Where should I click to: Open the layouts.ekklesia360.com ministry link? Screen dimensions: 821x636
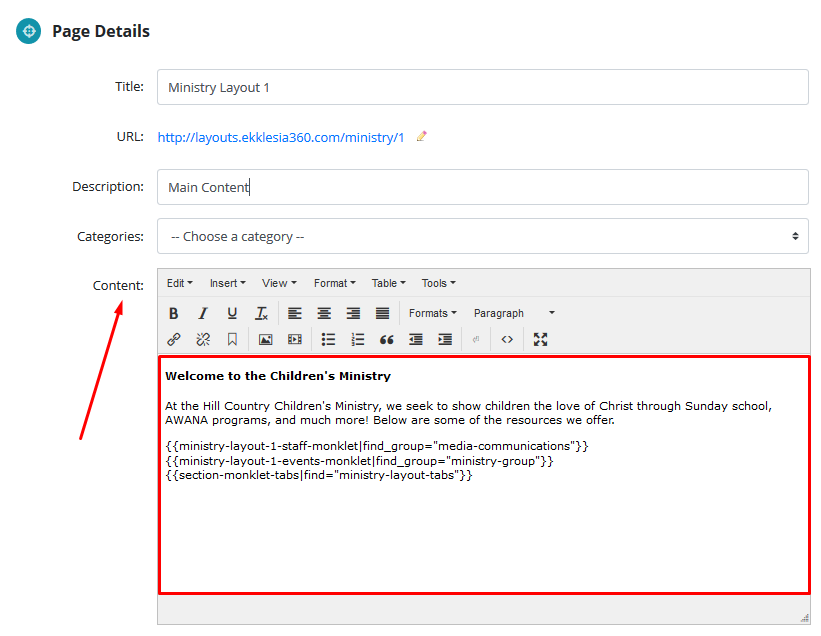[281, 137]
